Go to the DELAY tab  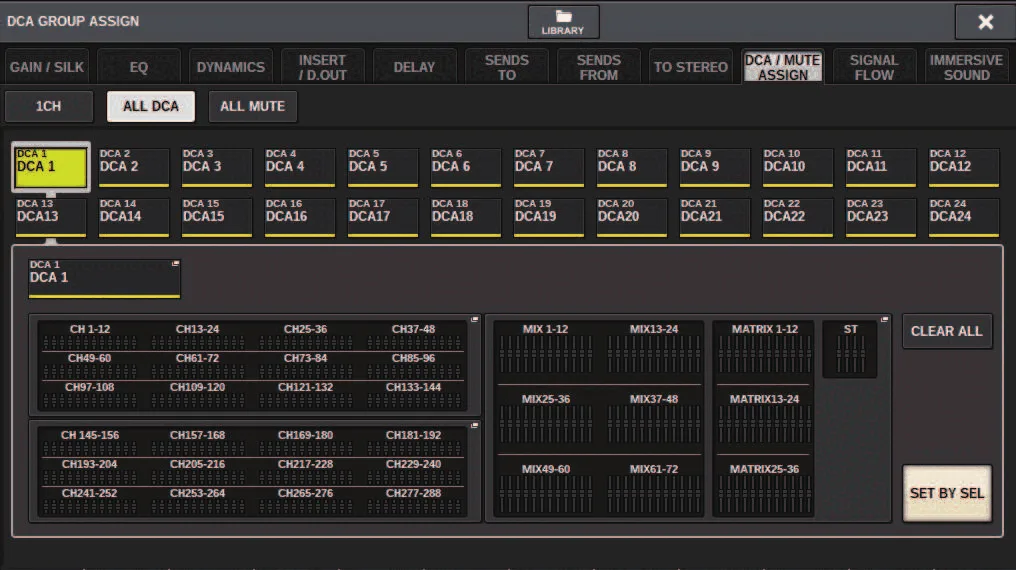(x=415, y=67)
